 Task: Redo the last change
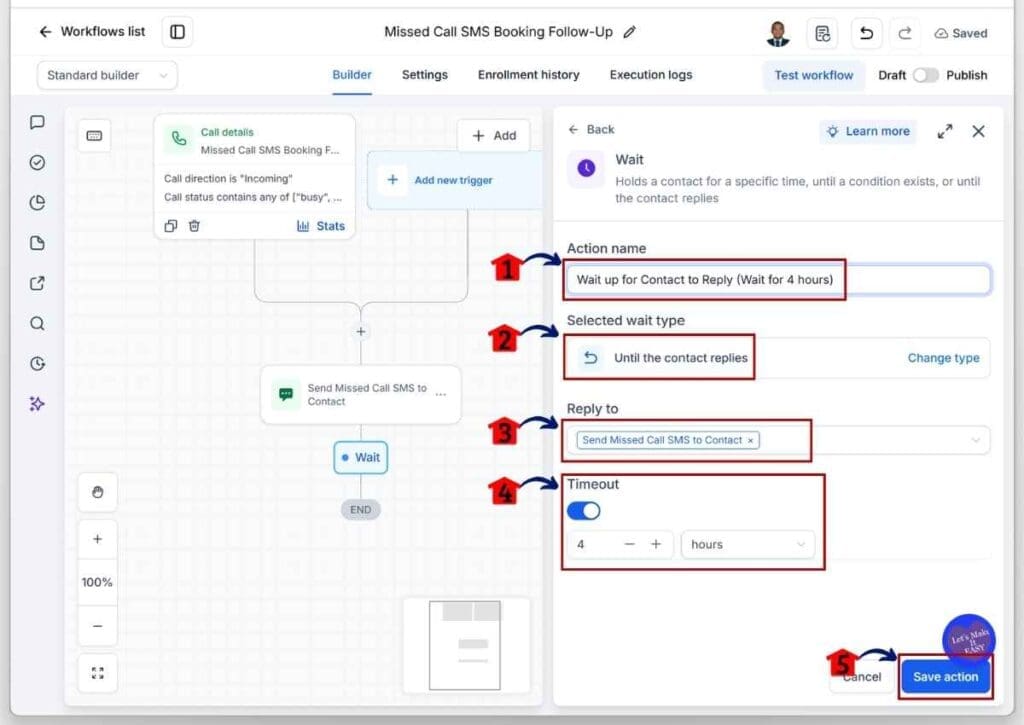tap(904, 33)
